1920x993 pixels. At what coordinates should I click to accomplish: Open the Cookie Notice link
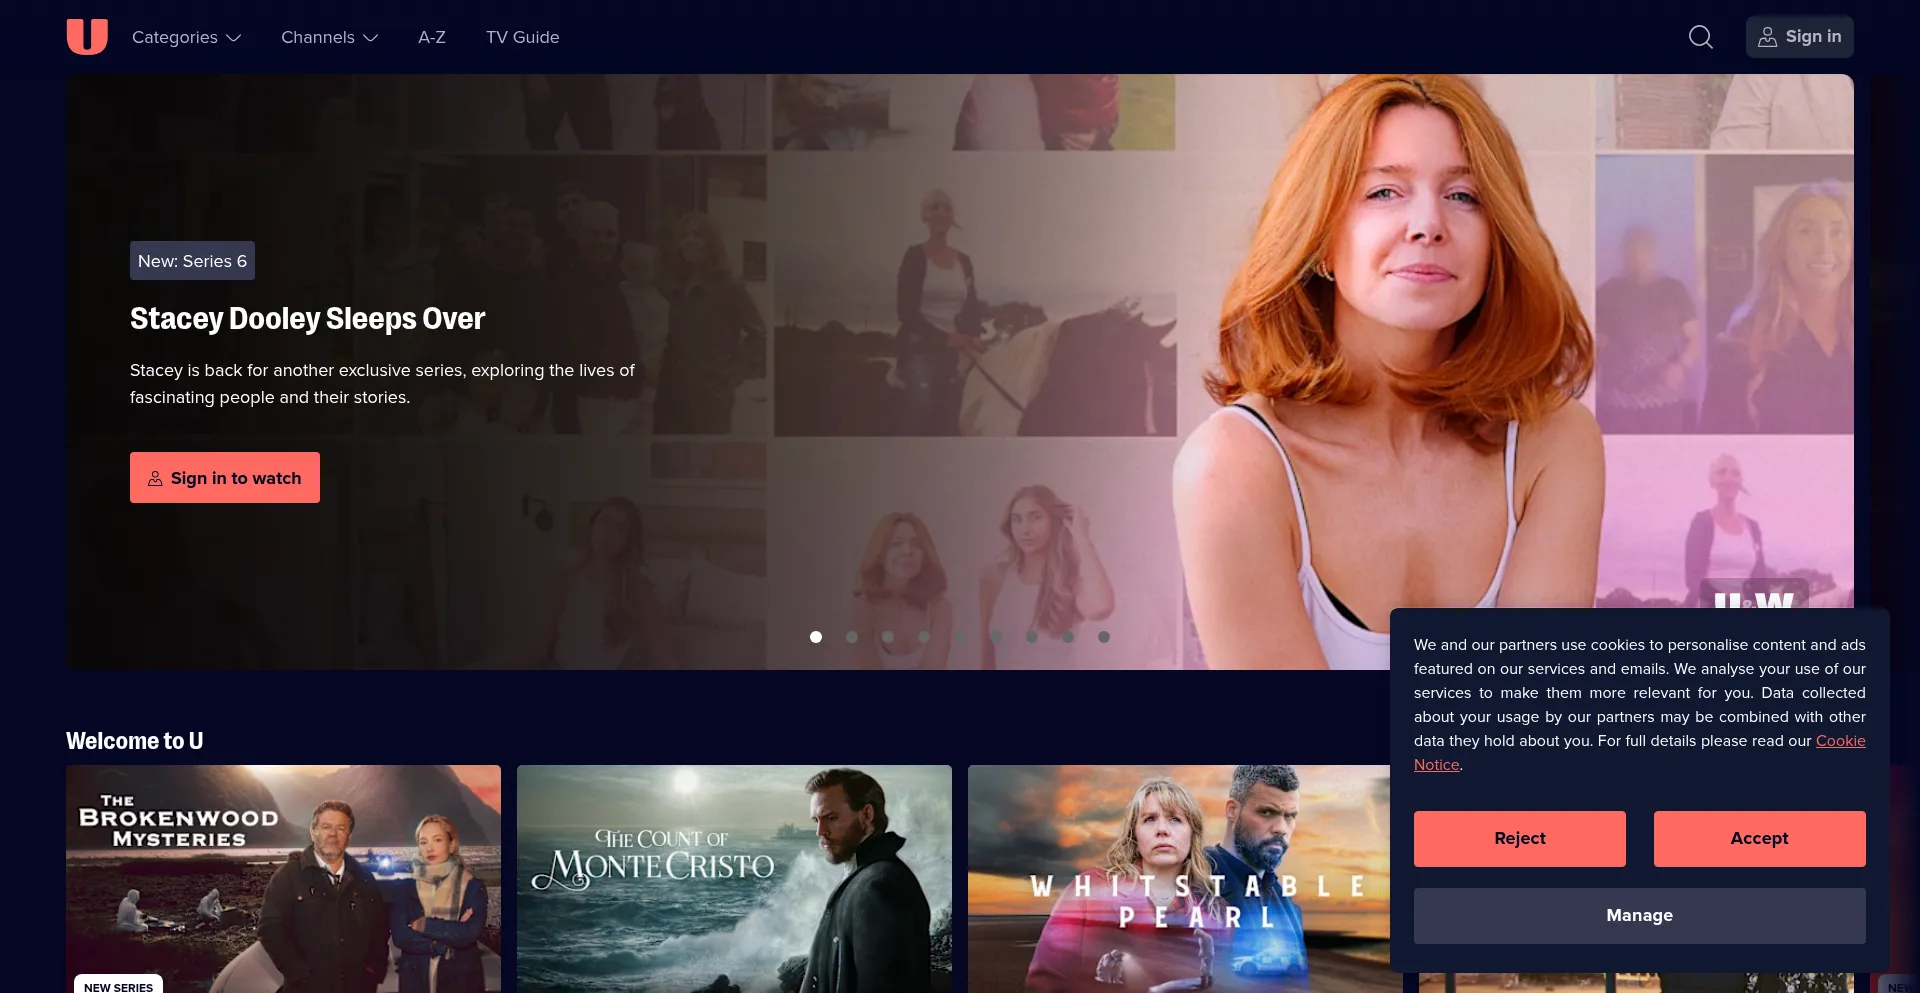click(x=1840, y=741)
